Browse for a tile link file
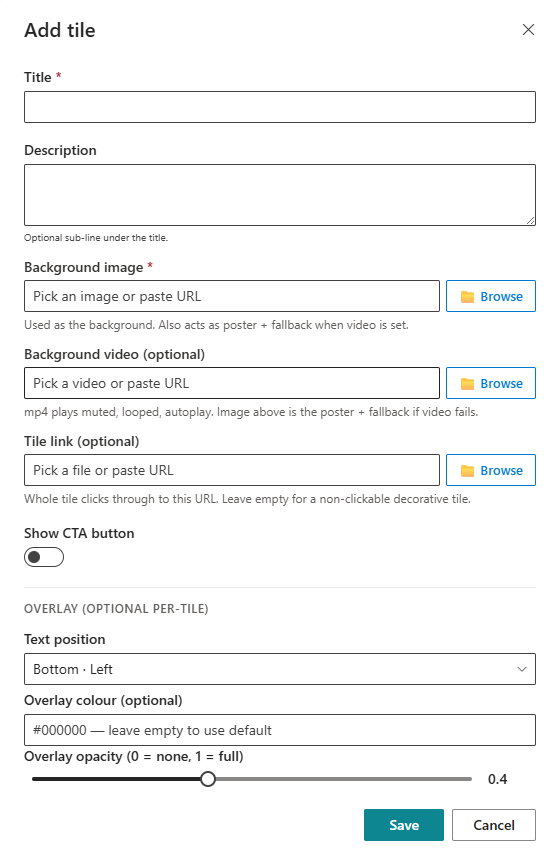The height and width of the screenshot is (862, 559). (x=491, y=470)
